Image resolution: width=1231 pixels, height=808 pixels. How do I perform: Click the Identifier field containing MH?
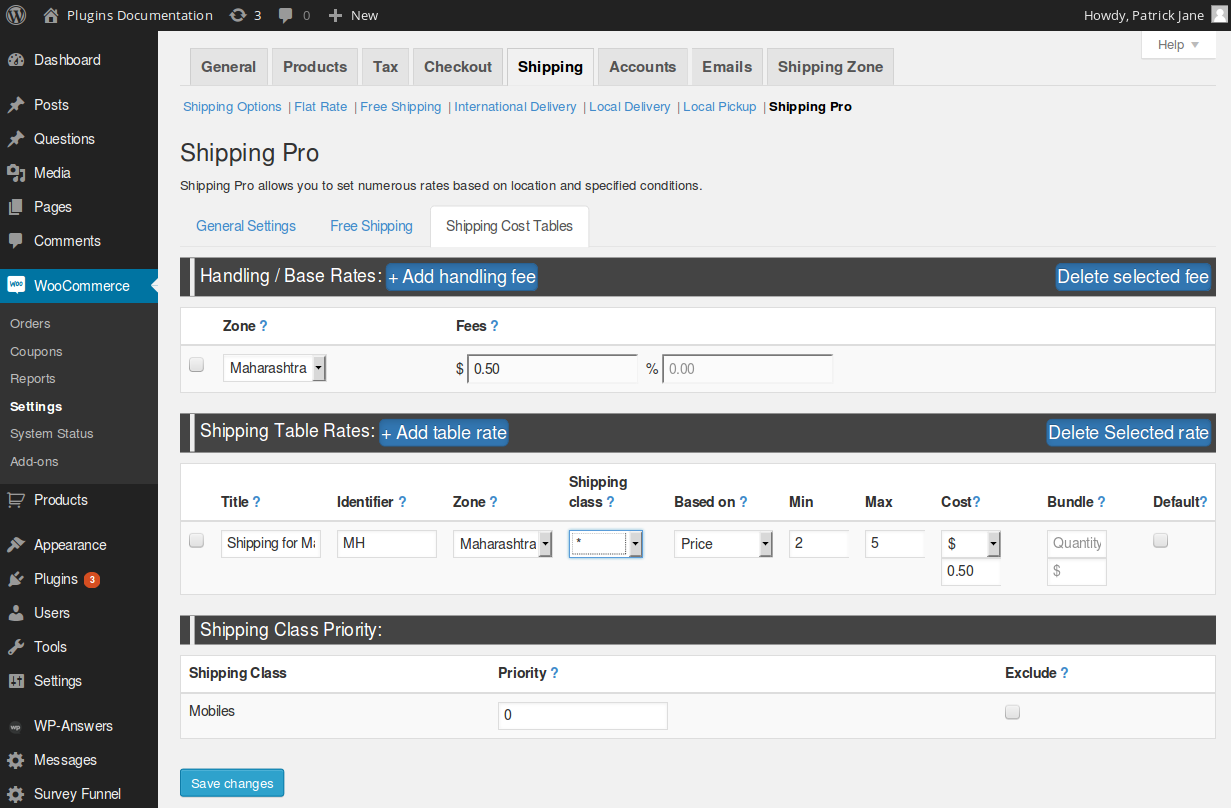387,544
